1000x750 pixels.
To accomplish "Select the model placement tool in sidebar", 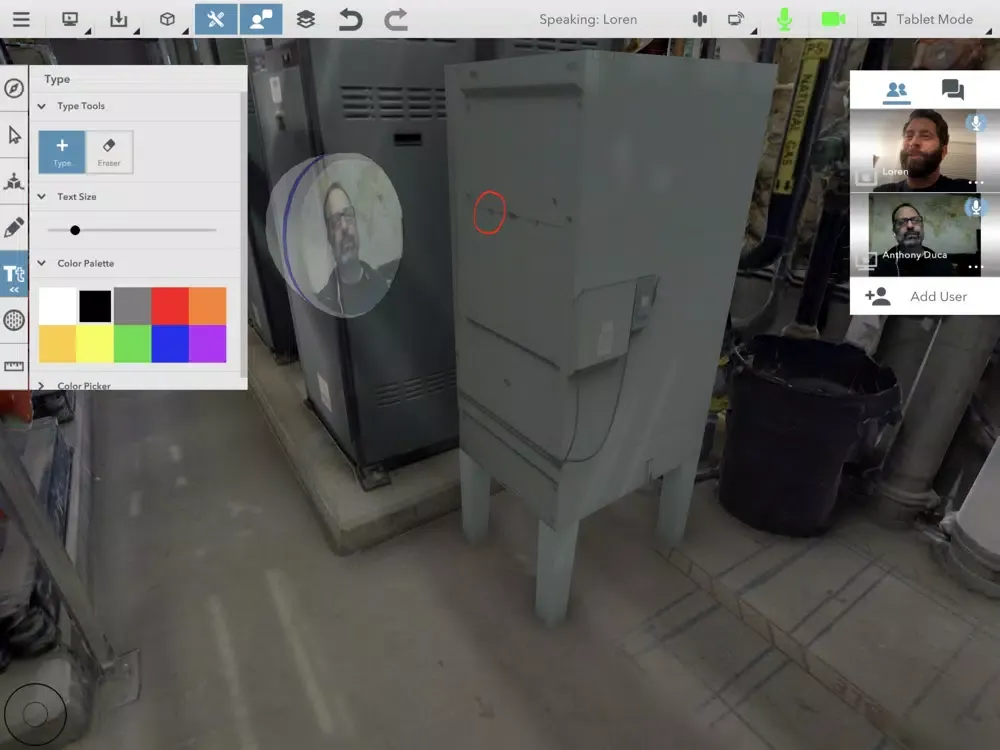I will tap(14, 182).
